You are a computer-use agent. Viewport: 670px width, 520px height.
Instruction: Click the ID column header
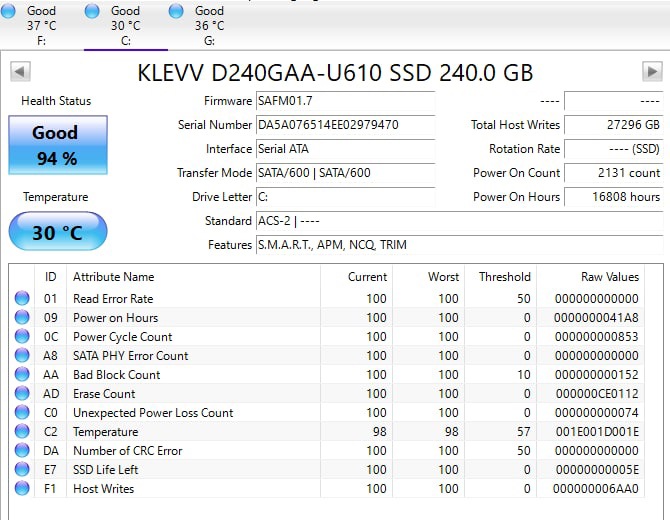[x=50, y=277]
